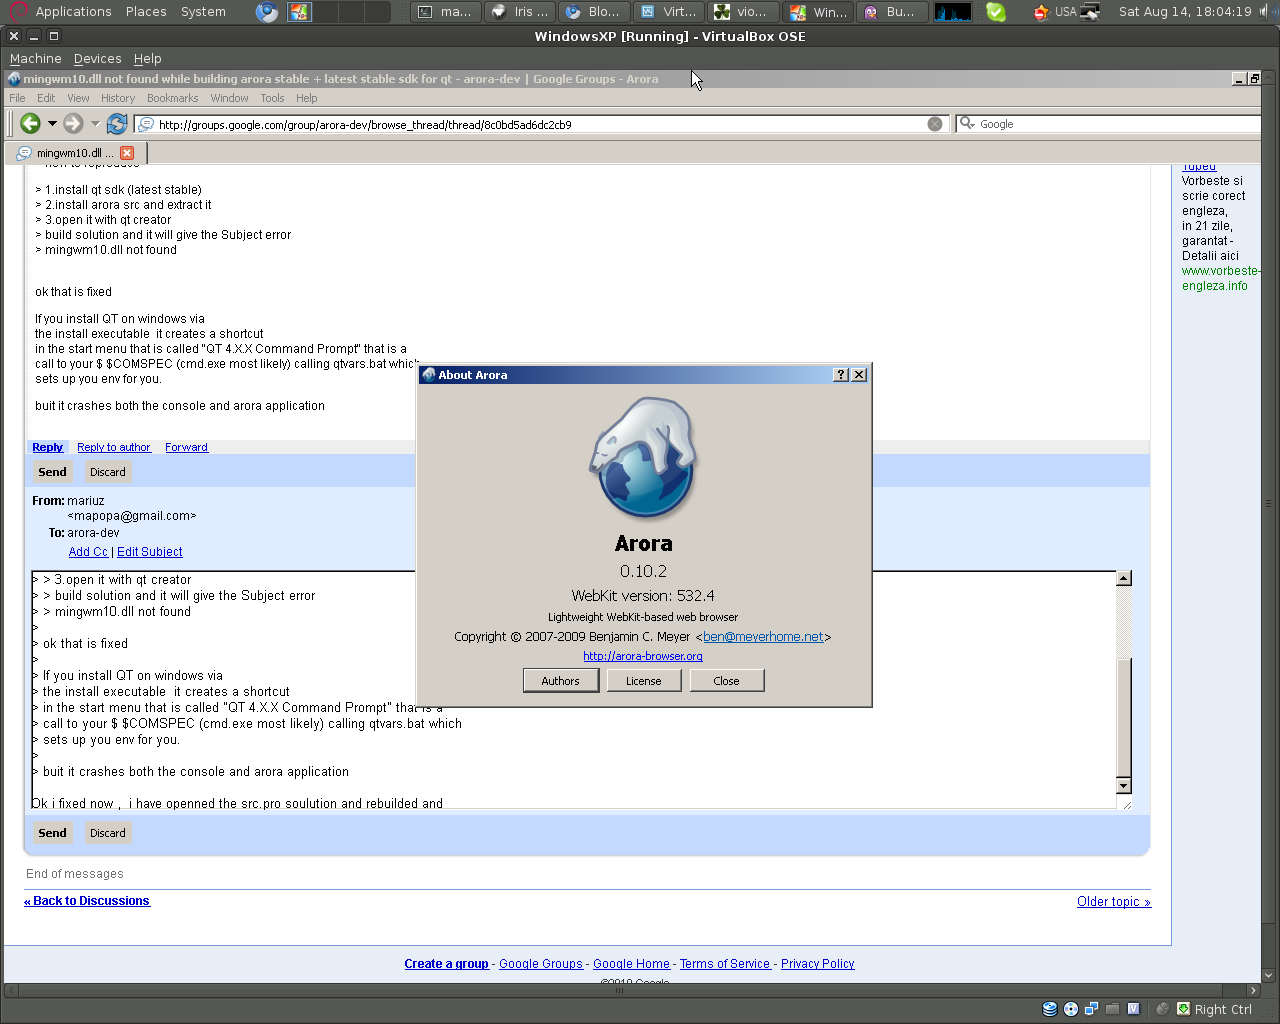This screenshot has height=1024, width=1280.
Task: Go Back to Discussions
Action: 87,901
